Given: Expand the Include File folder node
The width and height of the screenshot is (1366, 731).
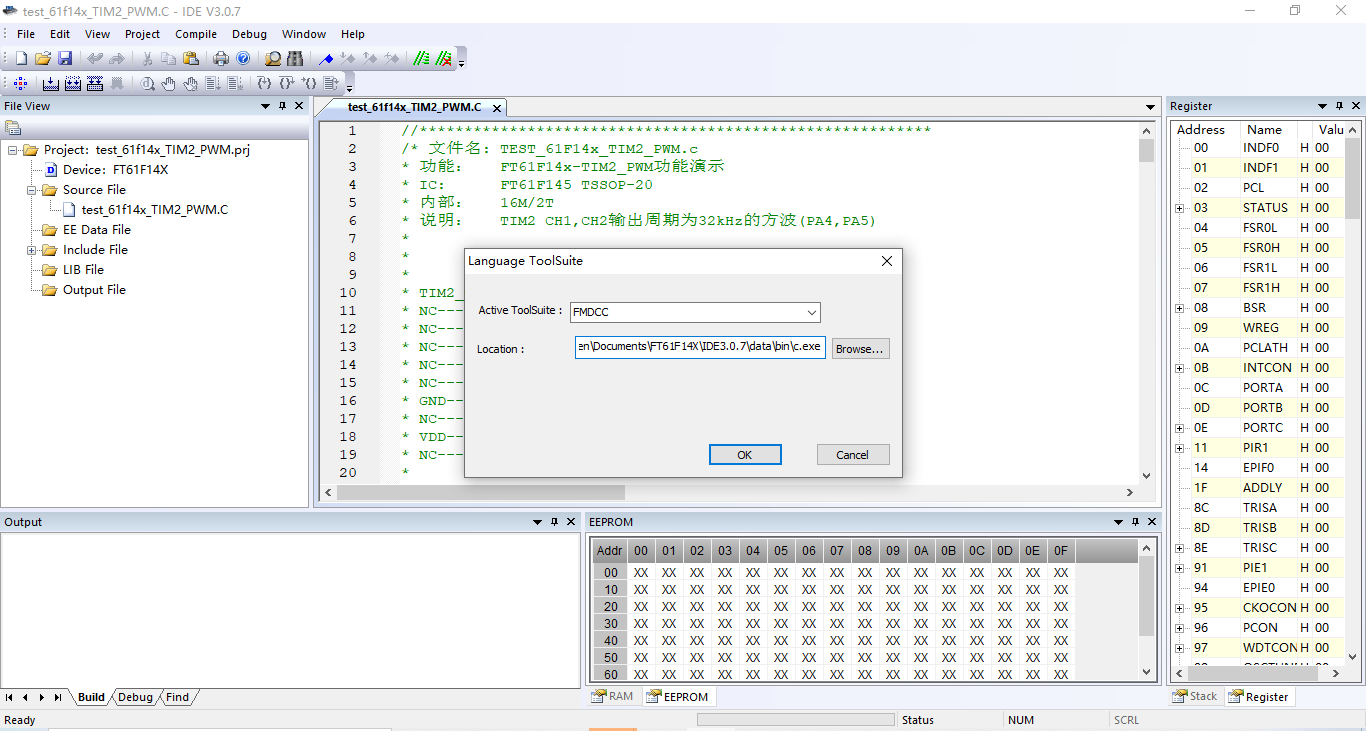Looking at the screenshot, I should point(32,250).
